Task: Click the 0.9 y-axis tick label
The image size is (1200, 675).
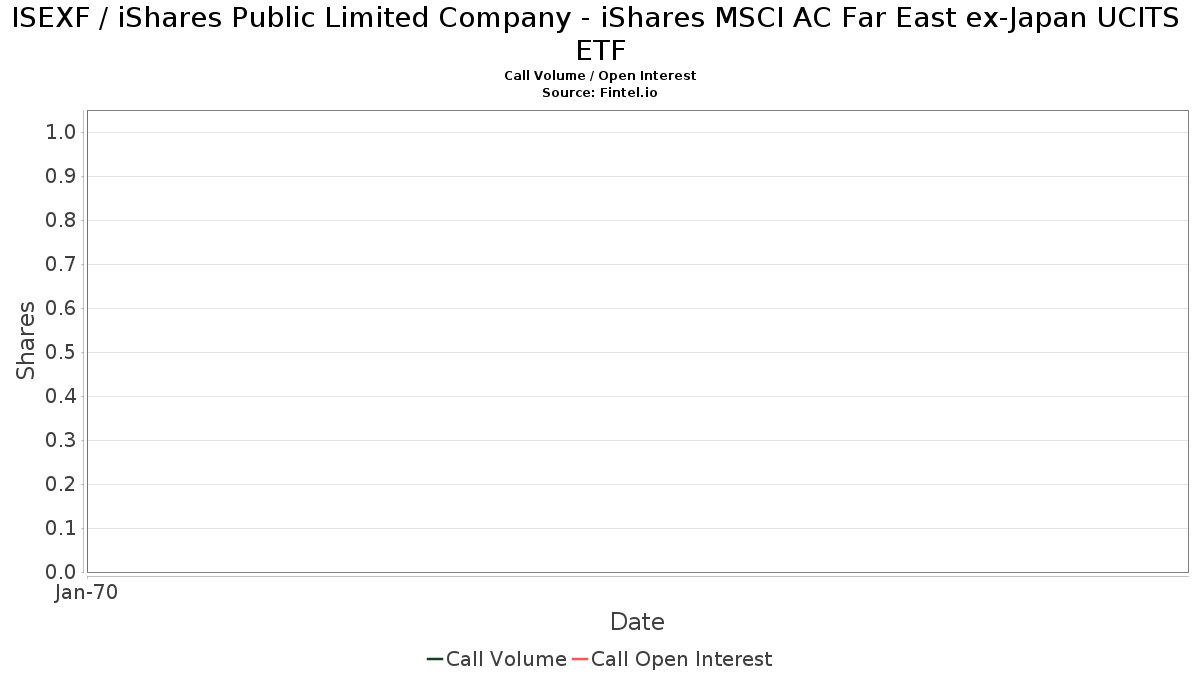Action: point(61,177)
